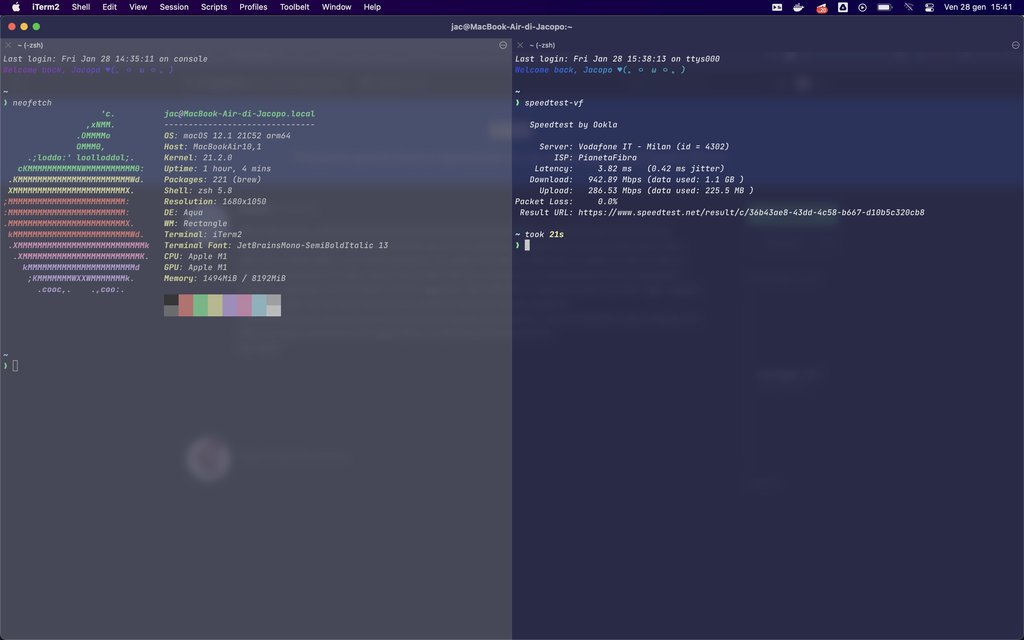Viewport: 1024px width, 640px height.
Task: Click the 'ISP: PianetaFibra' line
Action: click(596, 157)
